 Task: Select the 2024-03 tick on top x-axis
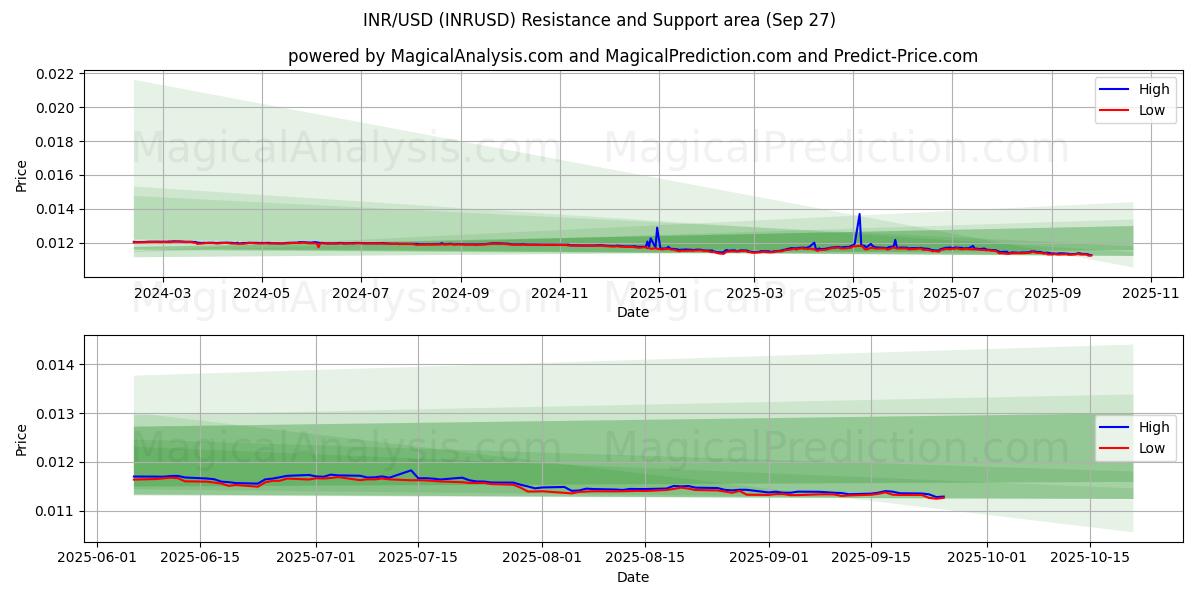coord(163,293)
